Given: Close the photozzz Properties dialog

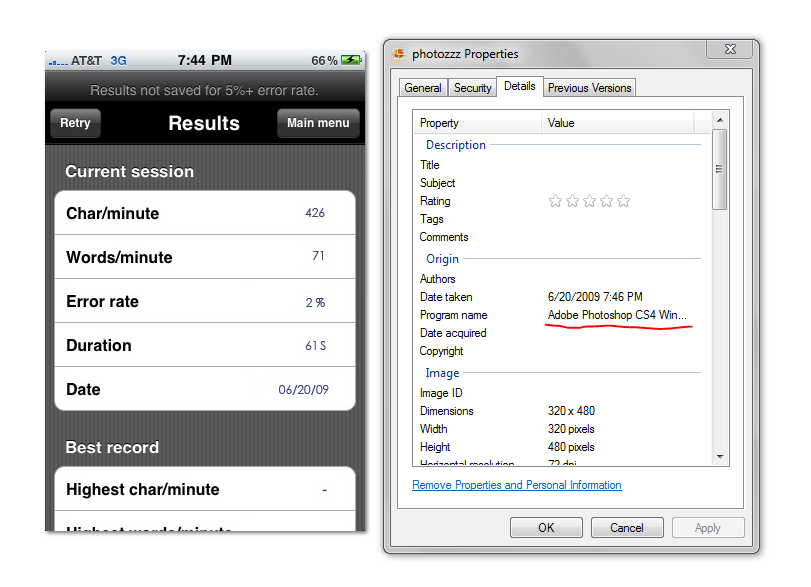Looking at the screenshot, I should click(730, 49).
